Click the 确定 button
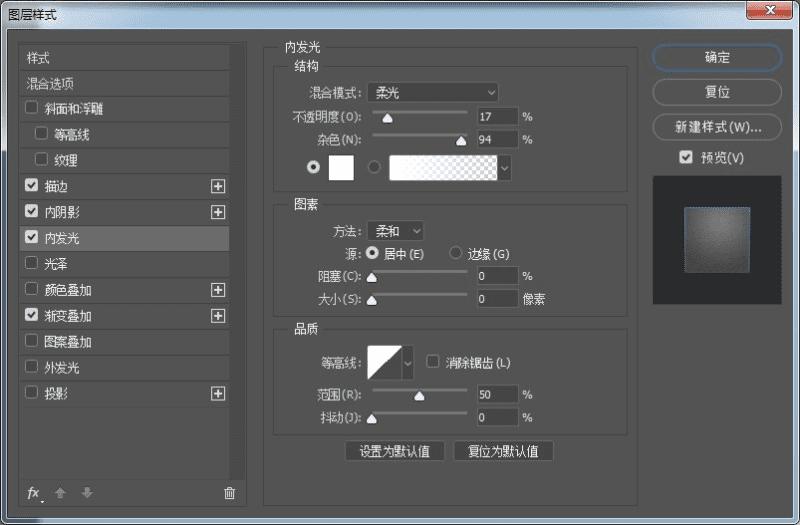 point(717,57)
